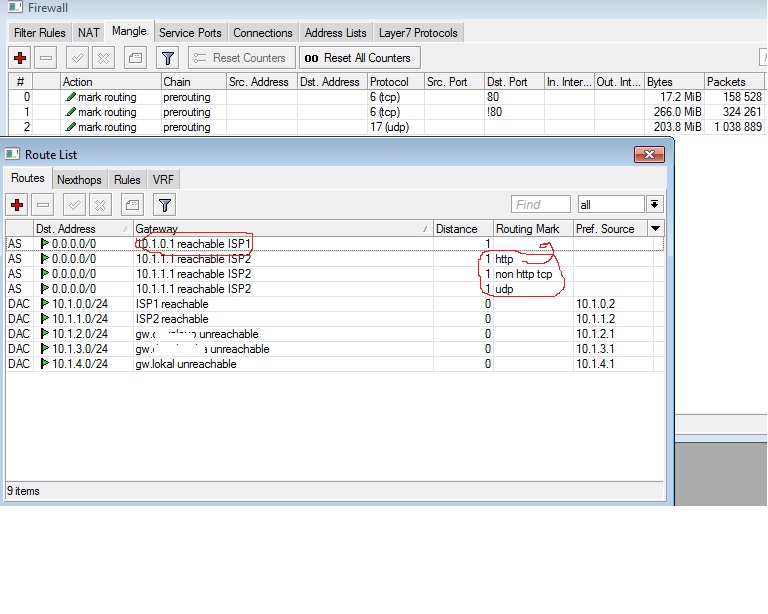The image size is (768, 614).
Task: Open Service Ports tab
Action: click(190, 33)
